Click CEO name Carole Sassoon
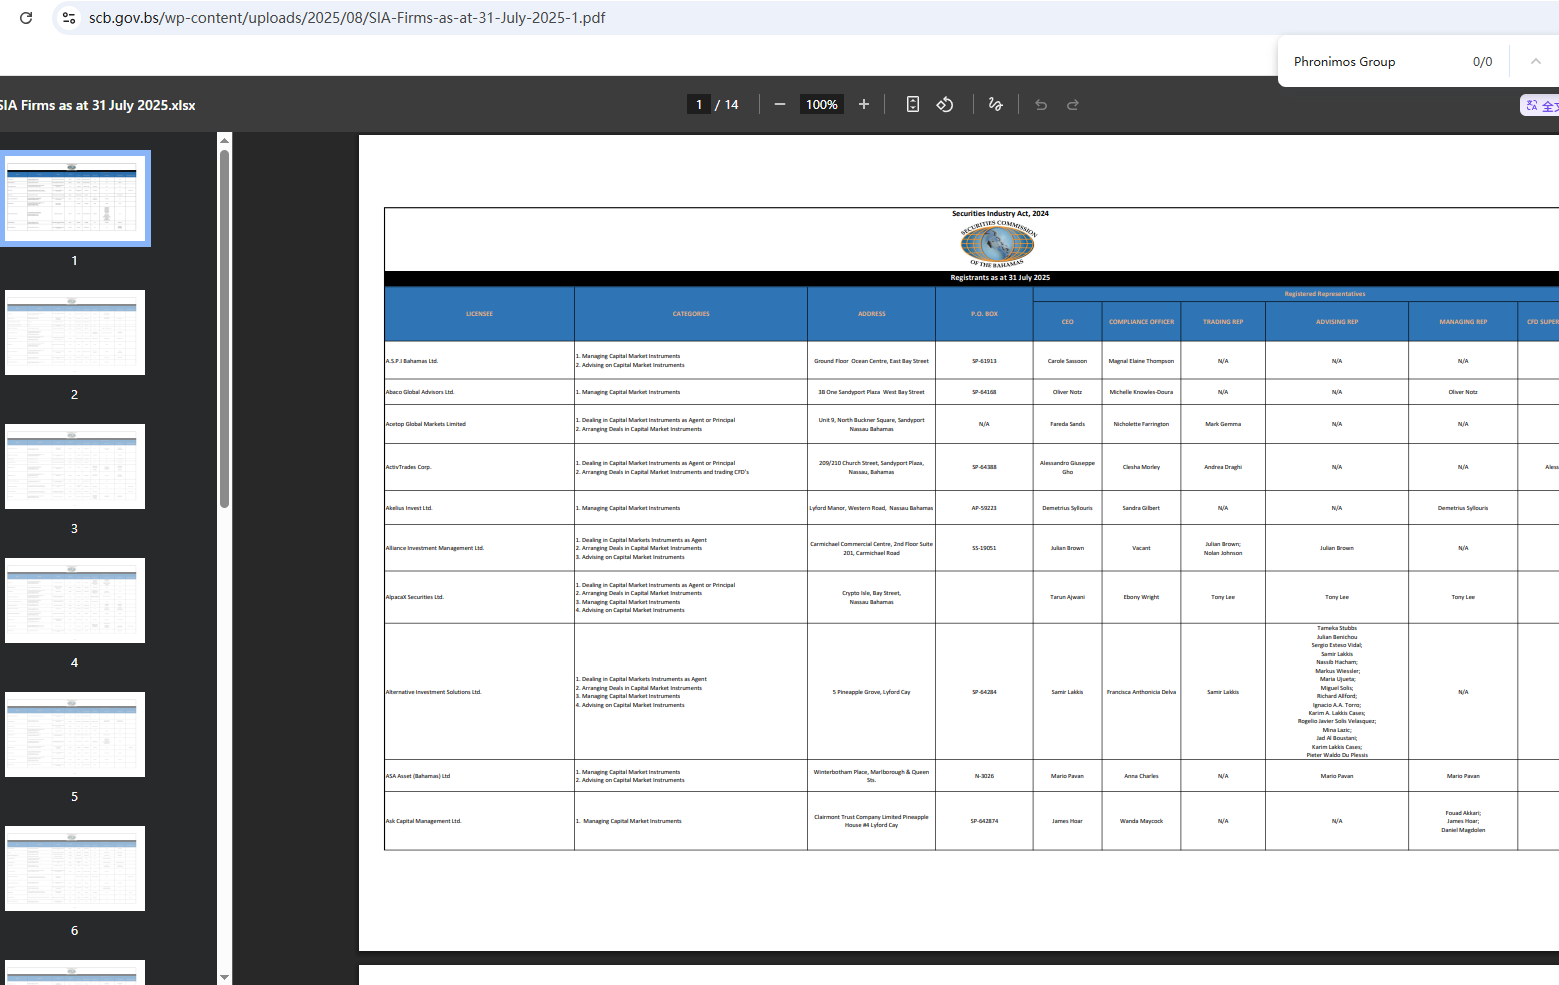 tap(1067, 361)
